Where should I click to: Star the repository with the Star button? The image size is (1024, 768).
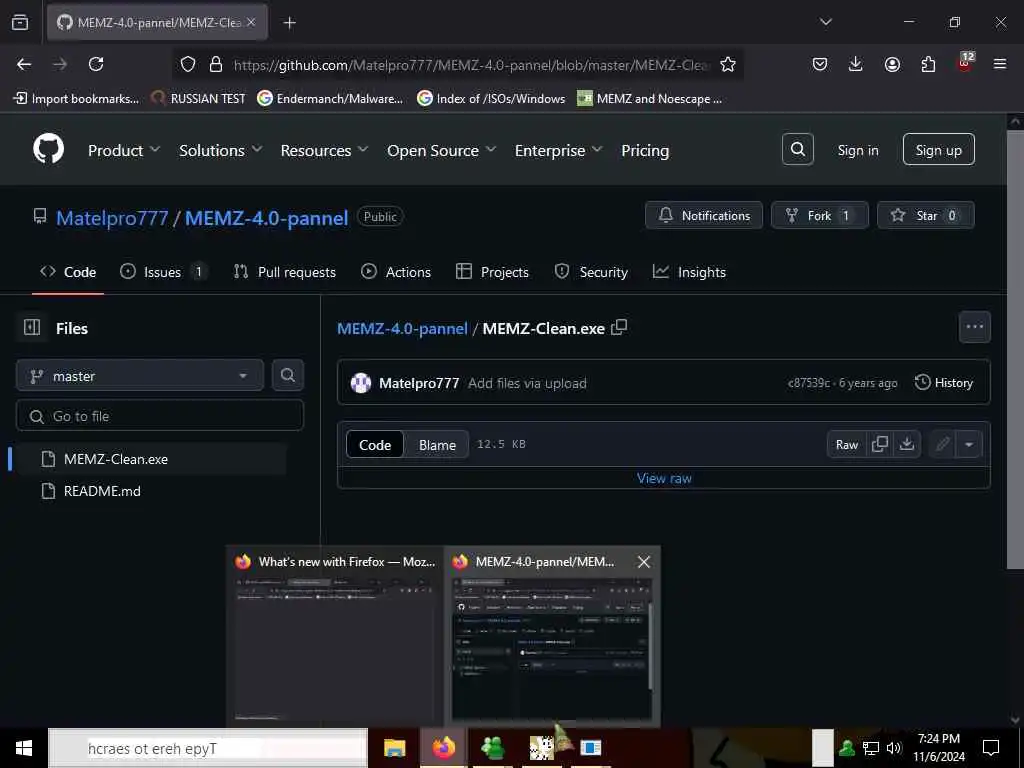click(925, 215)
